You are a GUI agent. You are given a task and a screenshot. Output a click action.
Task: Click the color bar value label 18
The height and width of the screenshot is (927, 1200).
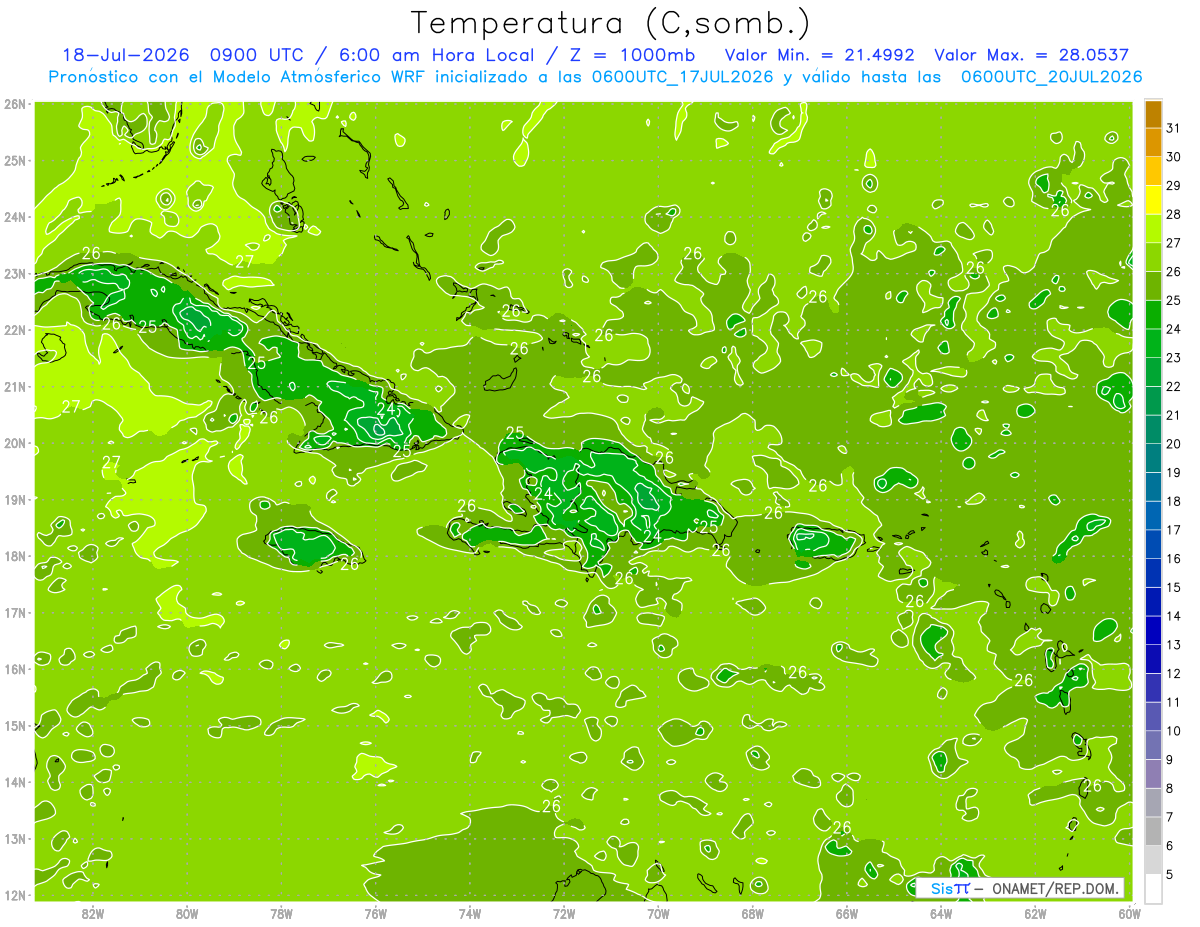[1173, 501]
